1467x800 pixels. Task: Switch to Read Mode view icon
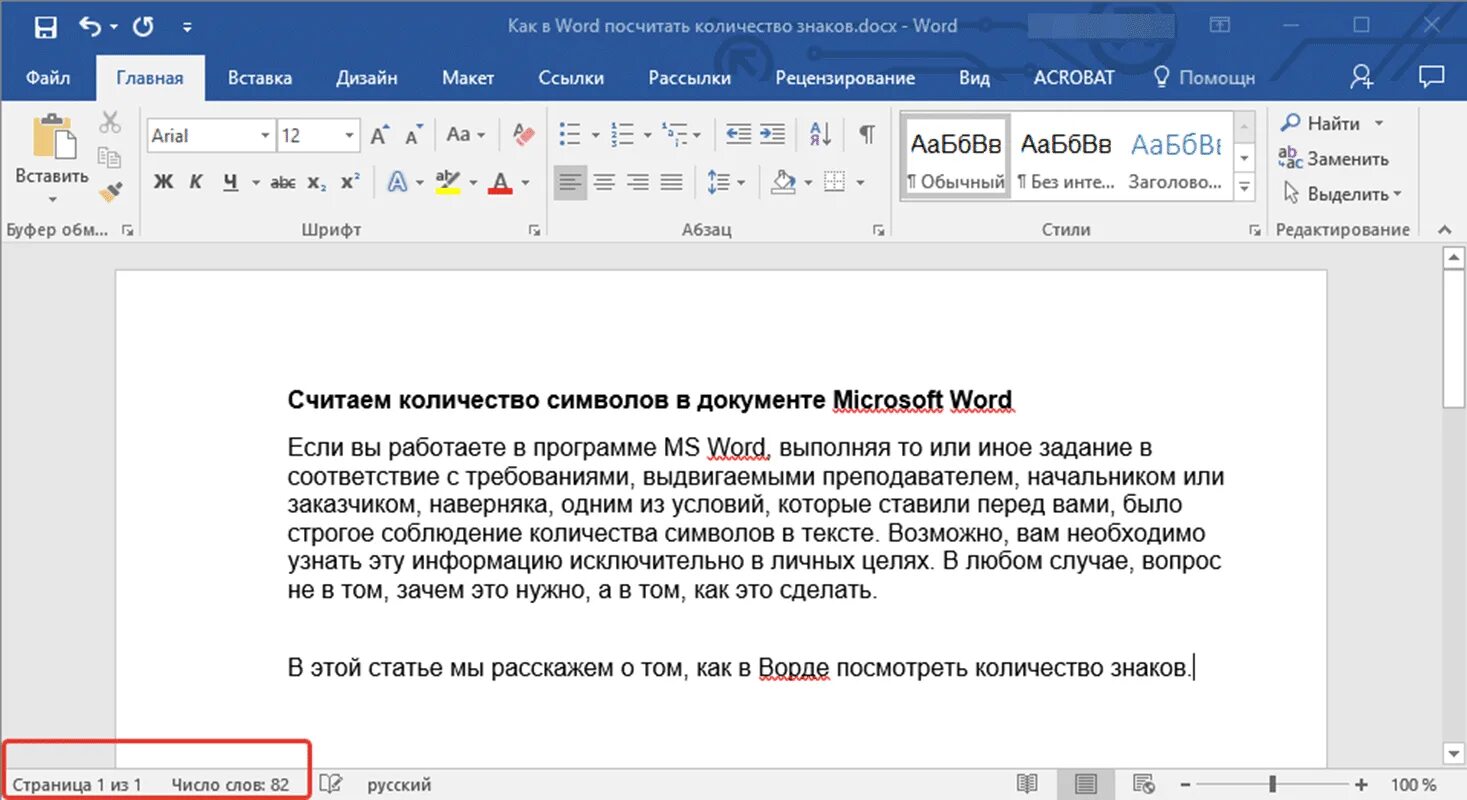coord(1027,784)
